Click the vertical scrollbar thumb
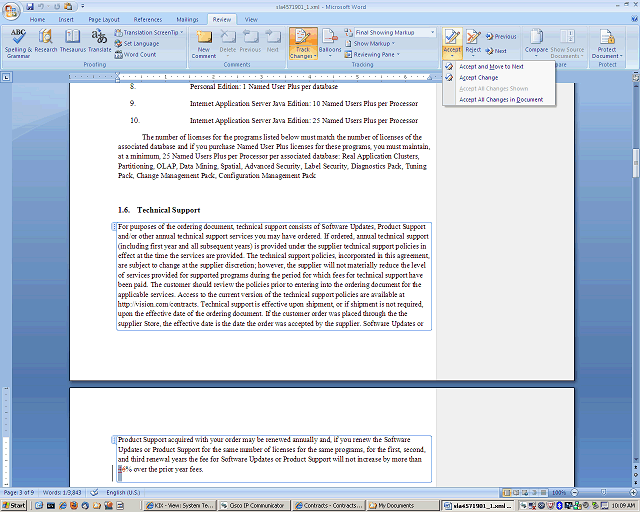 [x=636, y=163]
